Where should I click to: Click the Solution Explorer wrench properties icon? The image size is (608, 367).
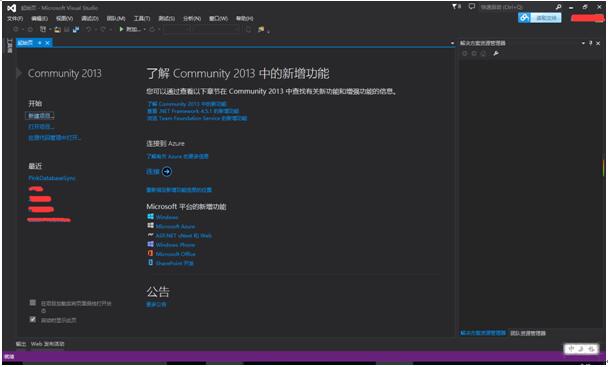click(x=496, y=54)
